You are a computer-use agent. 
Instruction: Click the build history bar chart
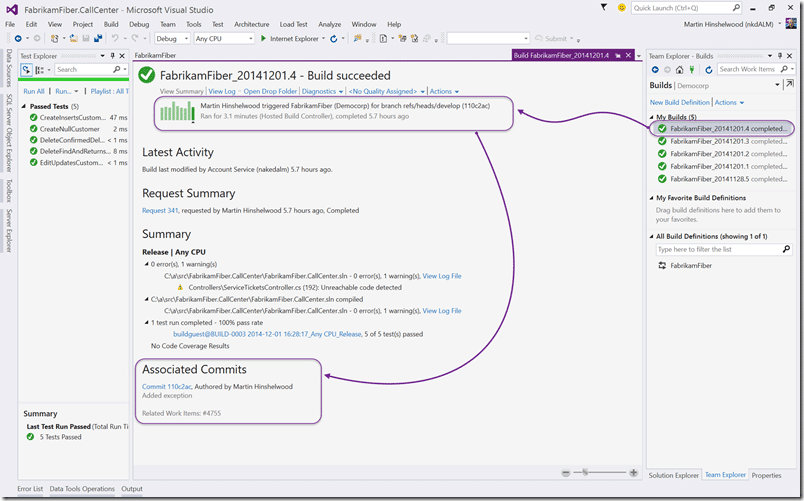pos(177,111)
